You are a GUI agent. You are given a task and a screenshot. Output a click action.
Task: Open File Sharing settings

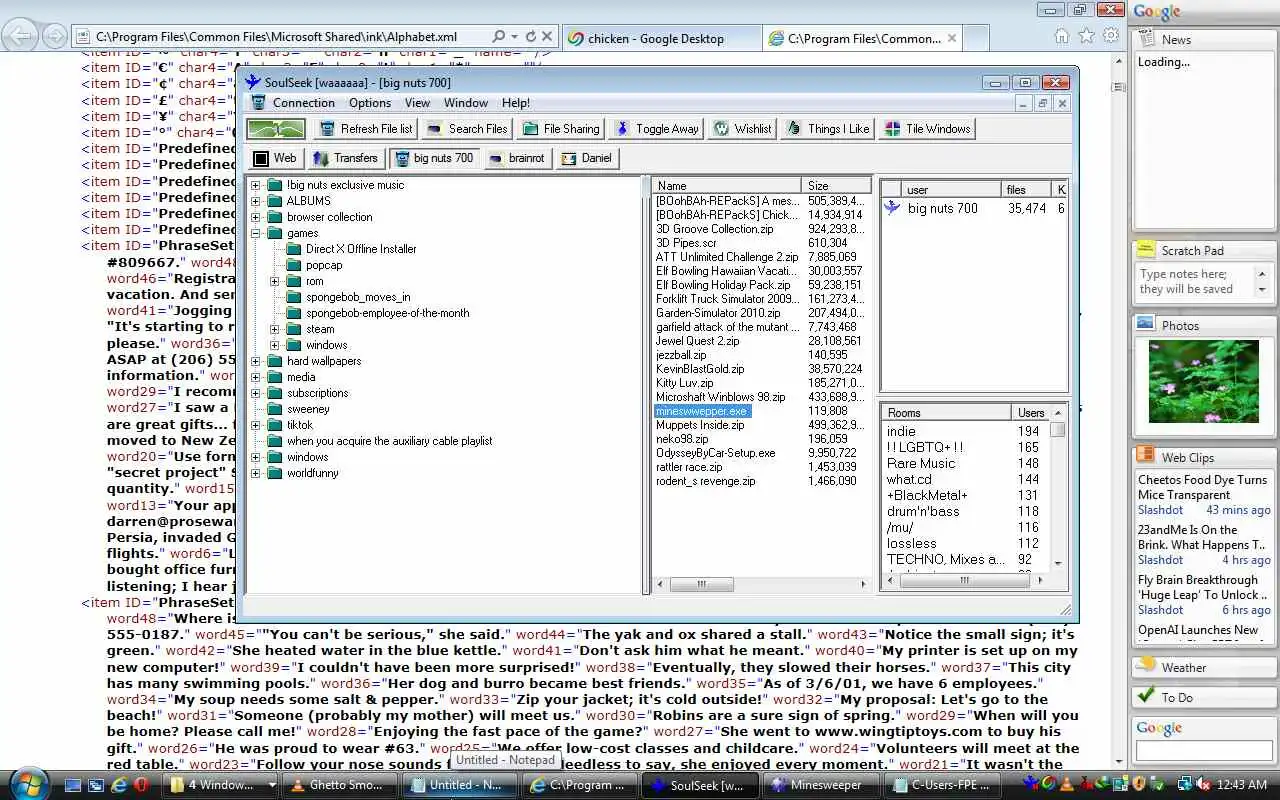click(561, 128)
